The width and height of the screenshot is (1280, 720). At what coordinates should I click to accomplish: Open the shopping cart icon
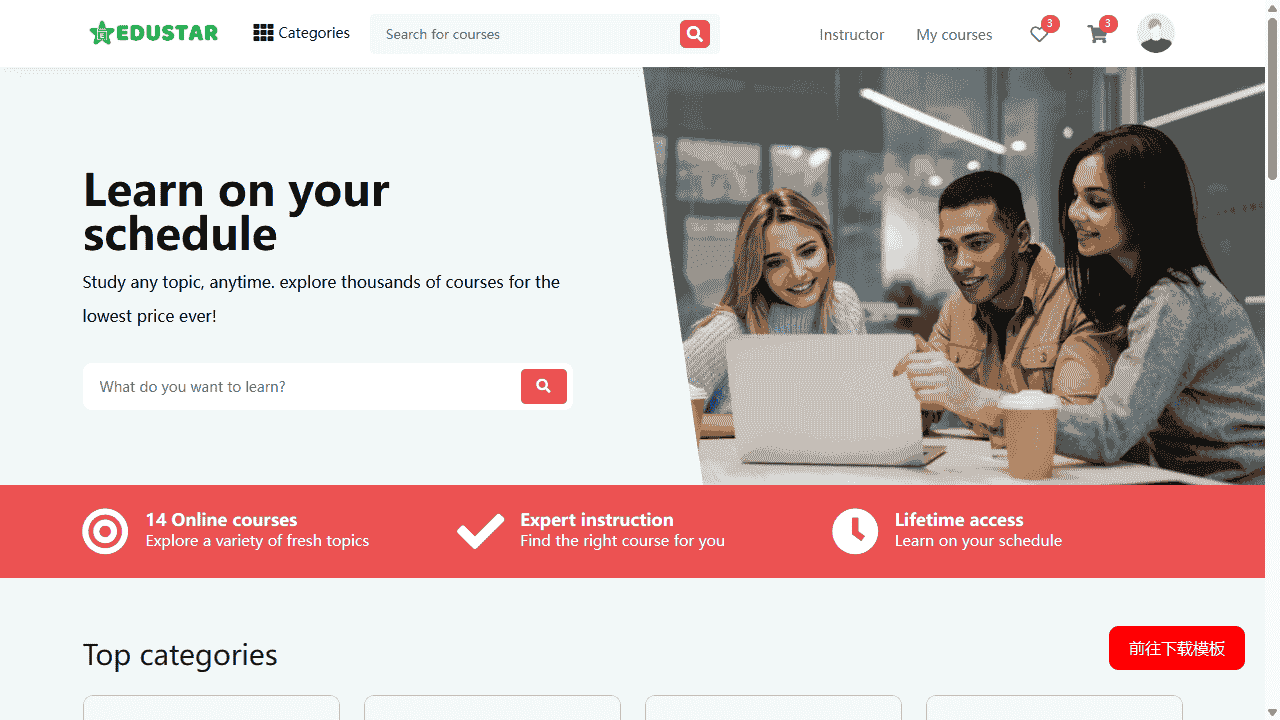[1097, 35]
